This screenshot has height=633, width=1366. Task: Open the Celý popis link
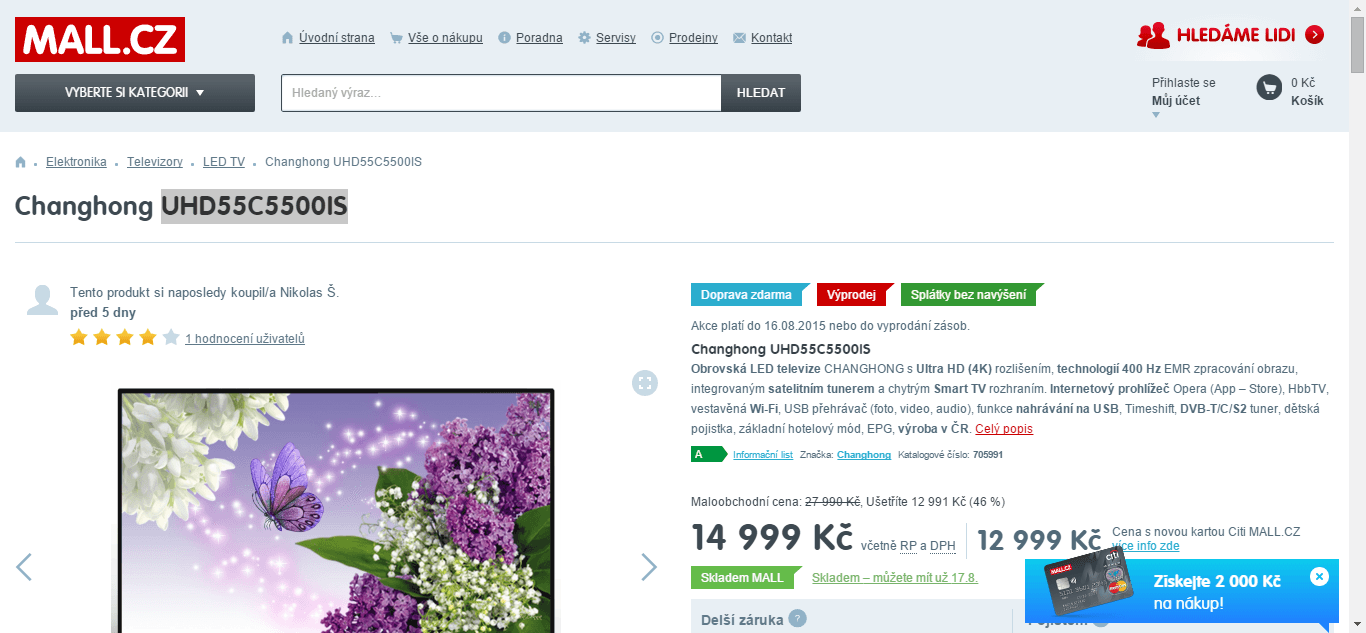pyautogui.click(x=1004, y=429)
